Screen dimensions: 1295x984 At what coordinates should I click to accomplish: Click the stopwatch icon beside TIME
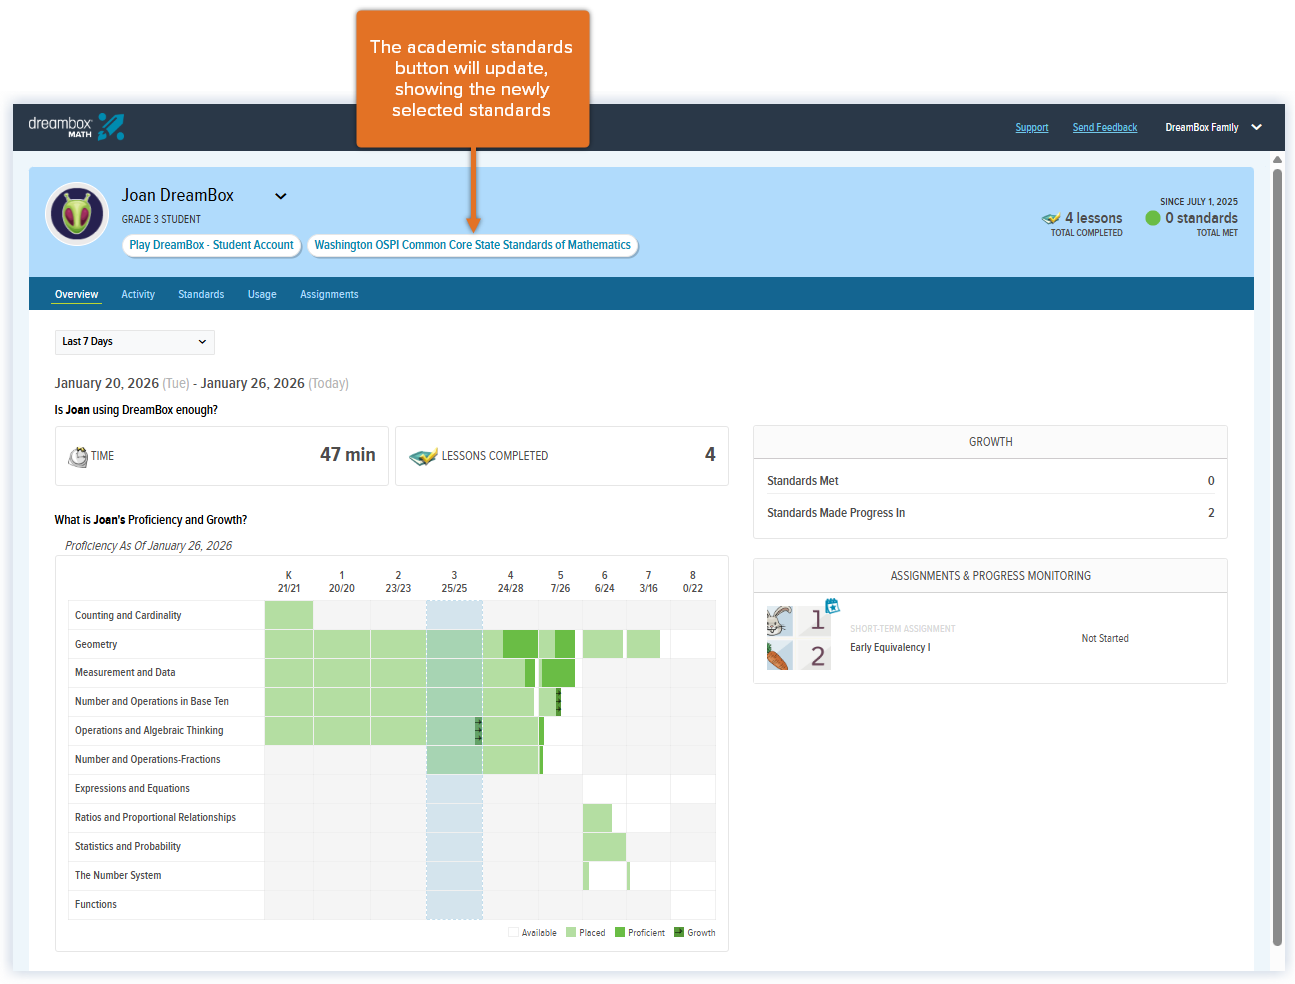click(77, 456)
